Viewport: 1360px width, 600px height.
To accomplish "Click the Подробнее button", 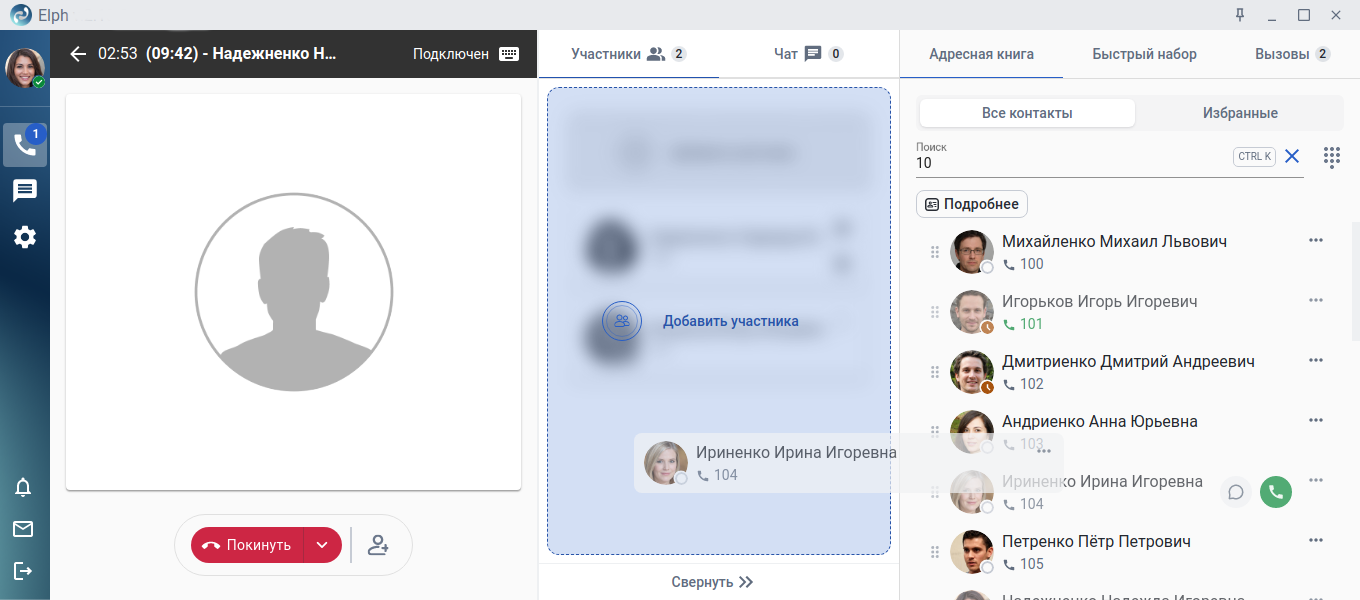I will (972, 204).
